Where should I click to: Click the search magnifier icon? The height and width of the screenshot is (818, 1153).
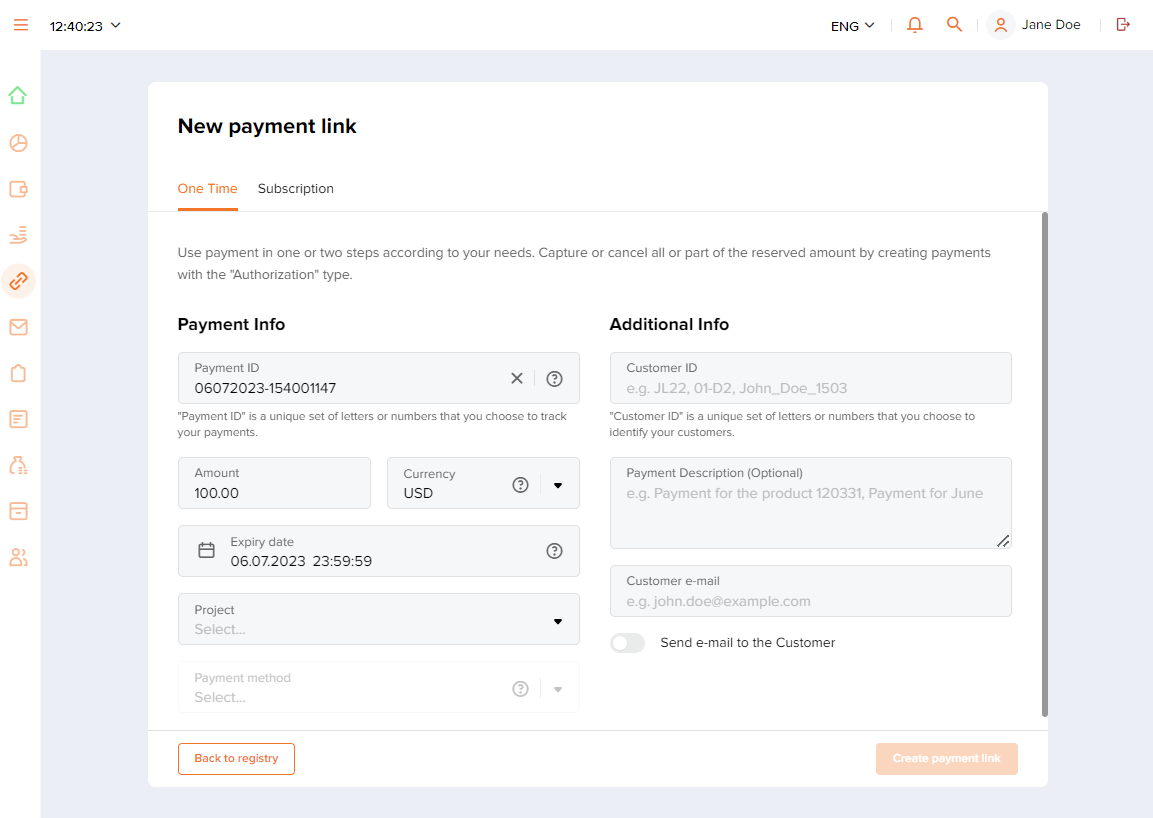coord(954,24)
